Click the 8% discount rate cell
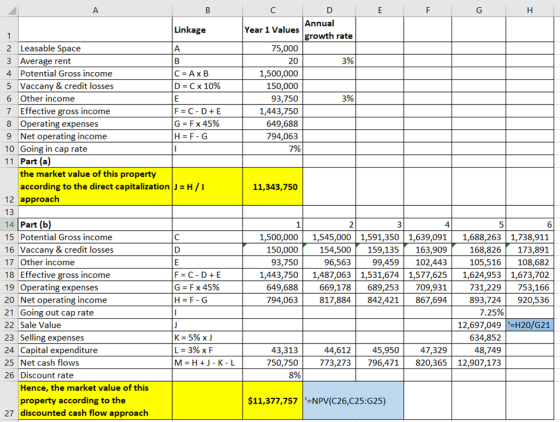The height and width of the screenshot is (422, 560). click(272, 375)
